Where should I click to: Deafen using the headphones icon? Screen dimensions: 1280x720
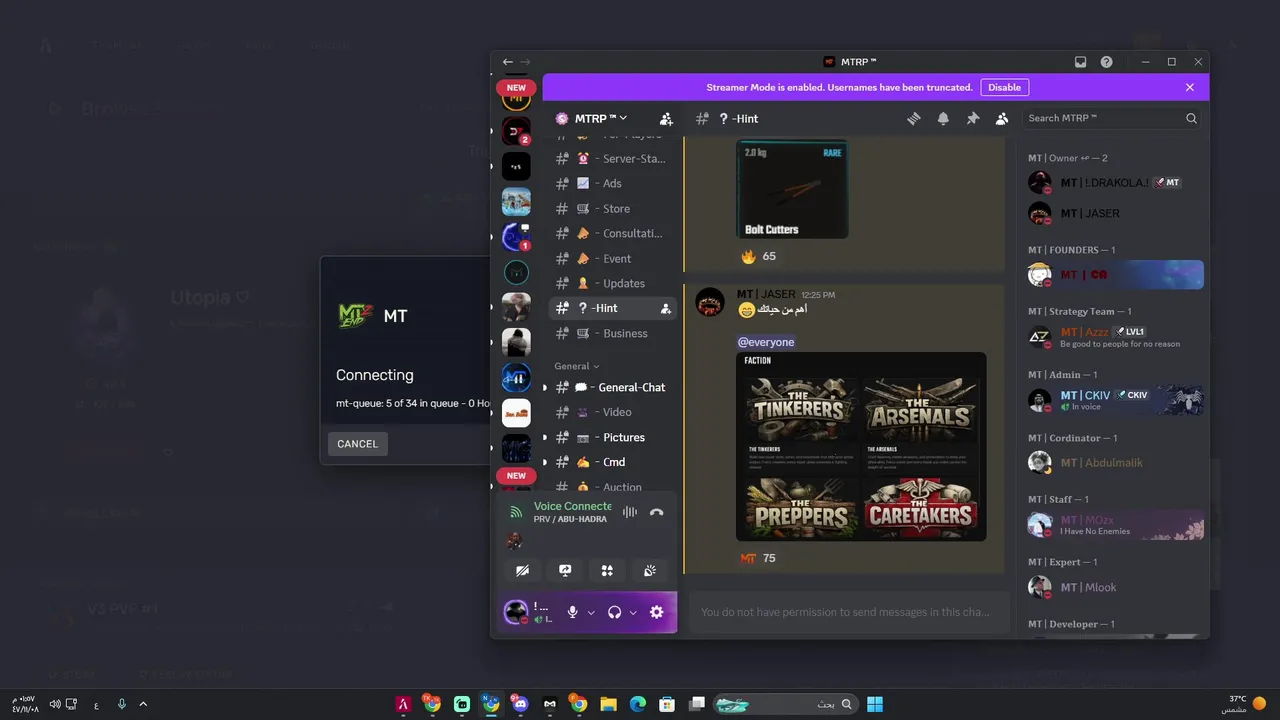614,612
